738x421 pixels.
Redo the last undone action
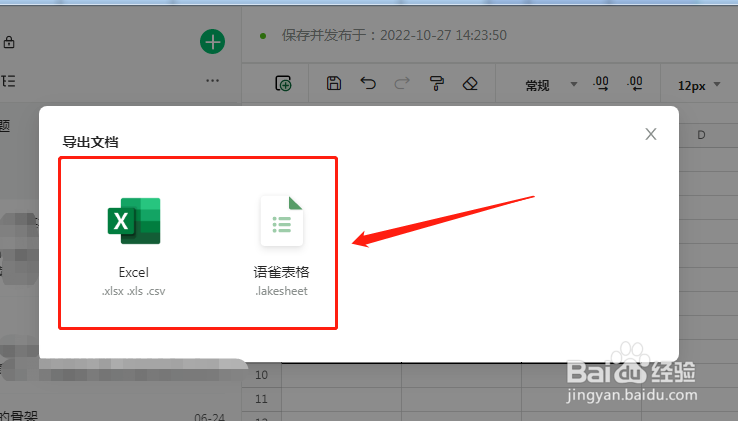tap(401, 83)
